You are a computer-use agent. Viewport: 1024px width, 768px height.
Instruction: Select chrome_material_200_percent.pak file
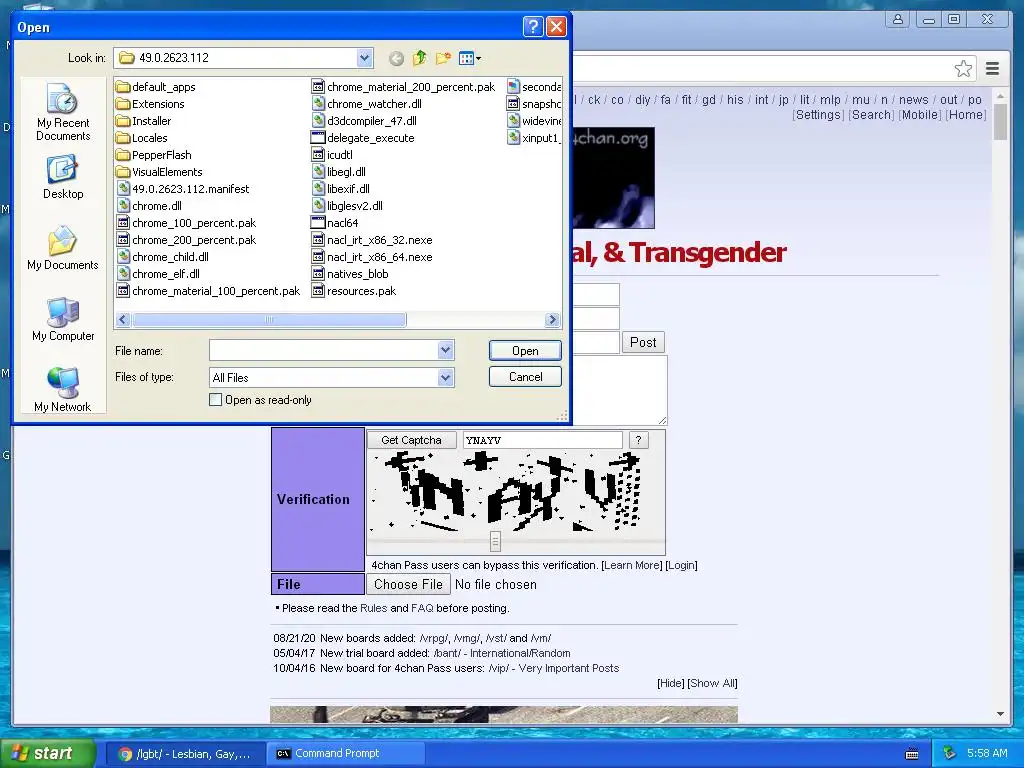[403, 87]
